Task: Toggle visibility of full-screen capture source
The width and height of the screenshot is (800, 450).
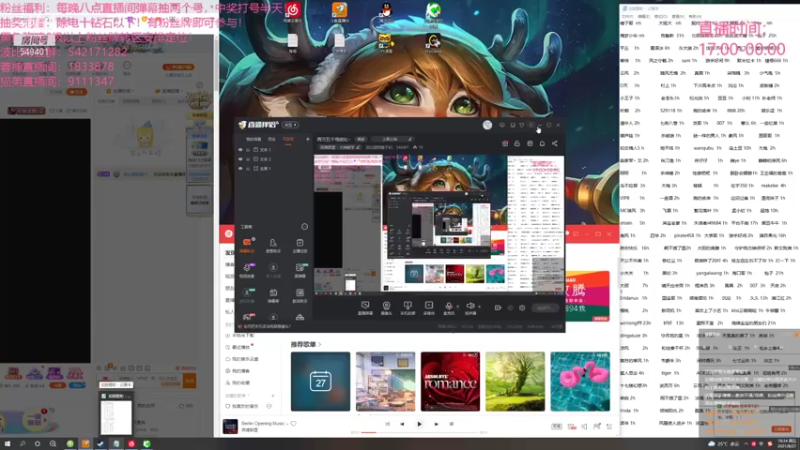Action: [x=240, y=168]
